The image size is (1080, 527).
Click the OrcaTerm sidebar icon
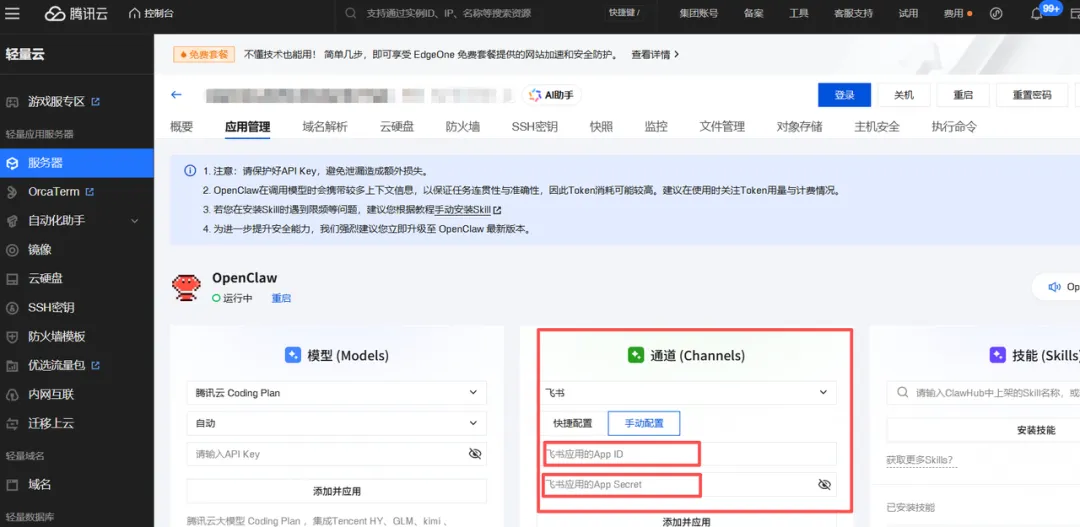click(12, 192)
